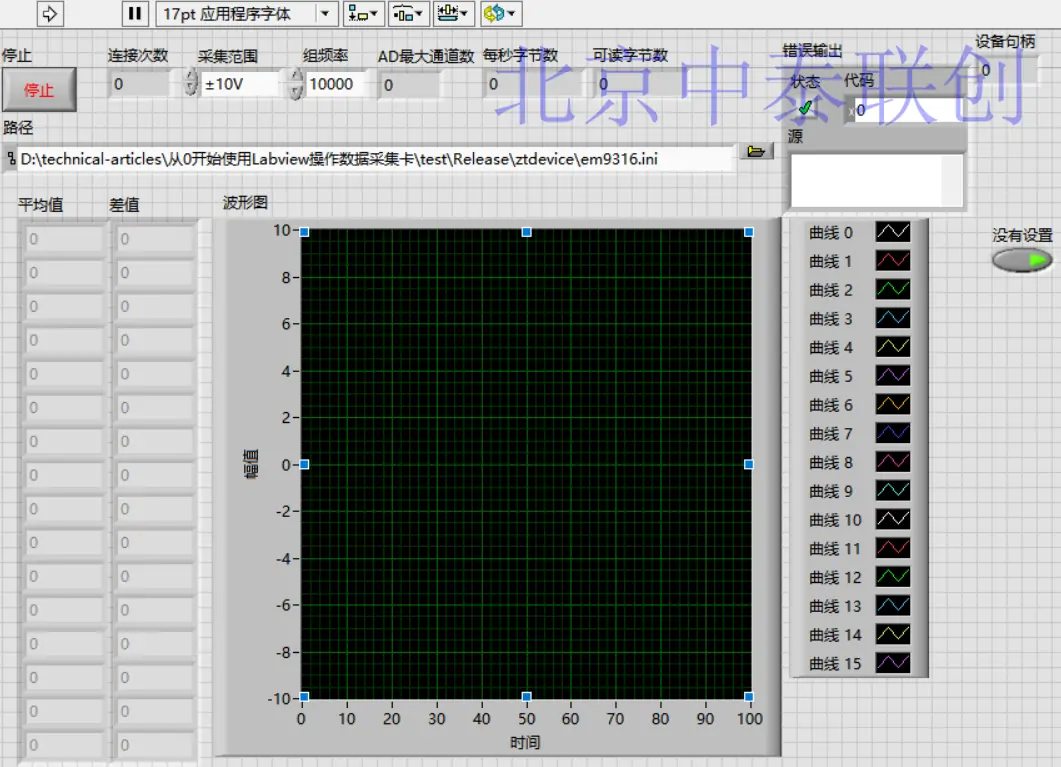Click the 曲线 5 plot legend icon
1061x767 pixels.
coord(893,376)
